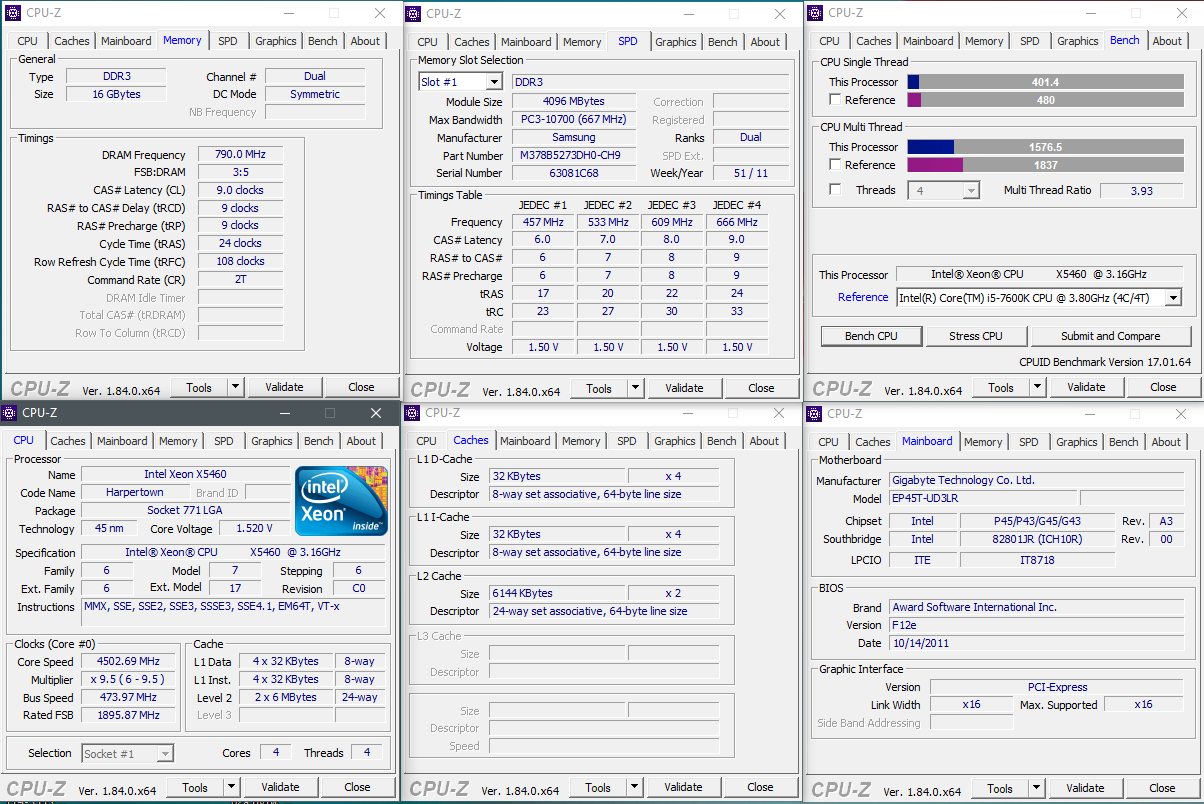The height and width of the screenshot is (804, 1204).
Task: Switch to CPU tab in Memory window
Action: click(28, 41)
